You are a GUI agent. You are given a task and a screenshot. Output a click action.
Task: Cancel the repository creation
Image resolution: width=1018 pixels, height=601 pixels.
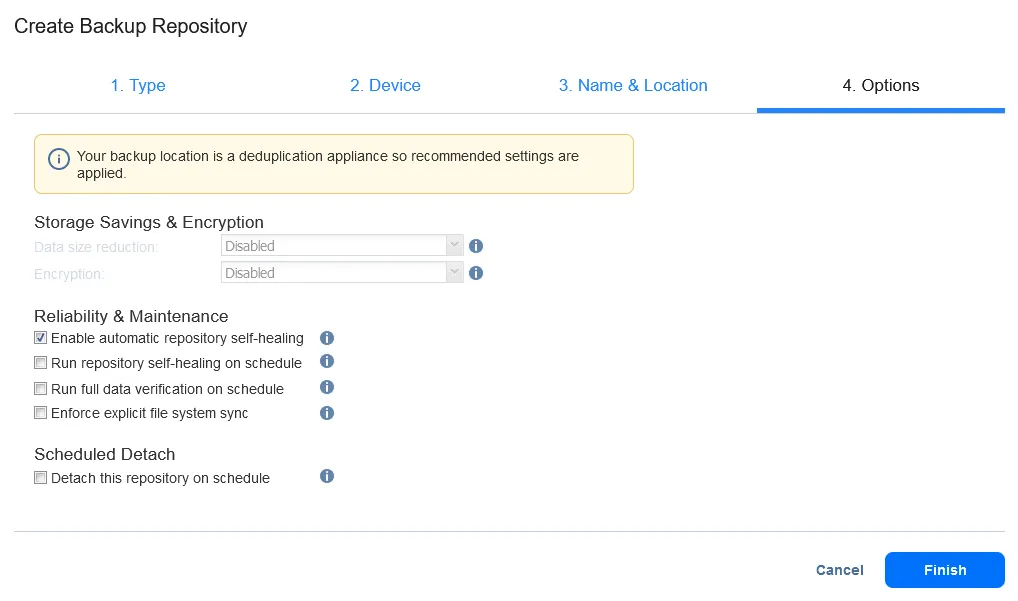point(839,570)
